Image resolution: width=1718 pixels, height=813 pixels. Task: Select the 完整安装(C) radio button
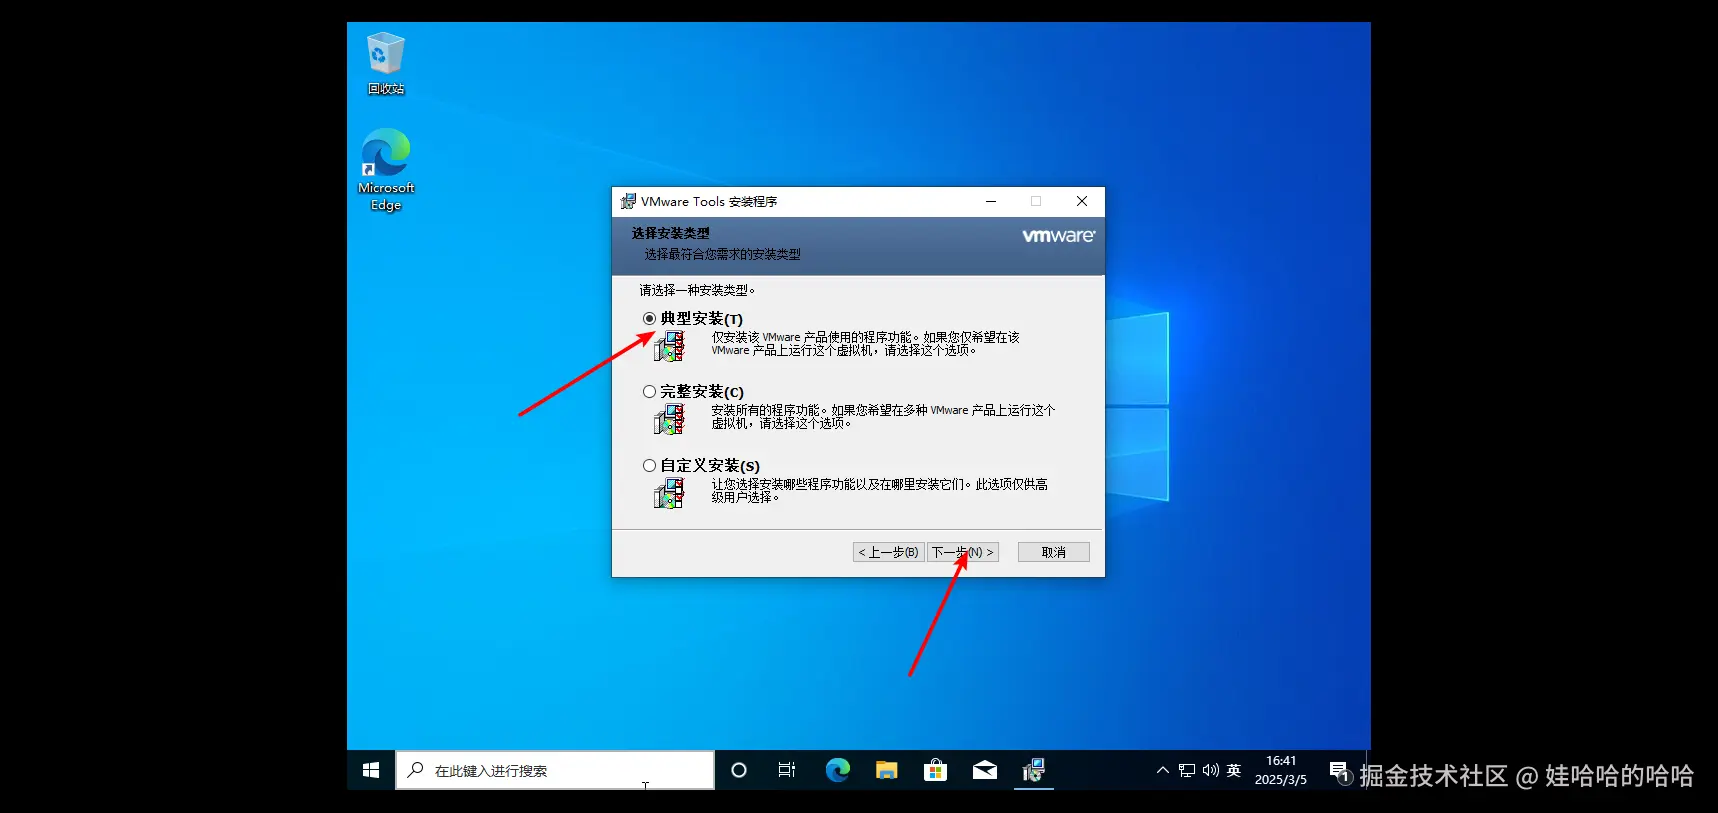649,392
